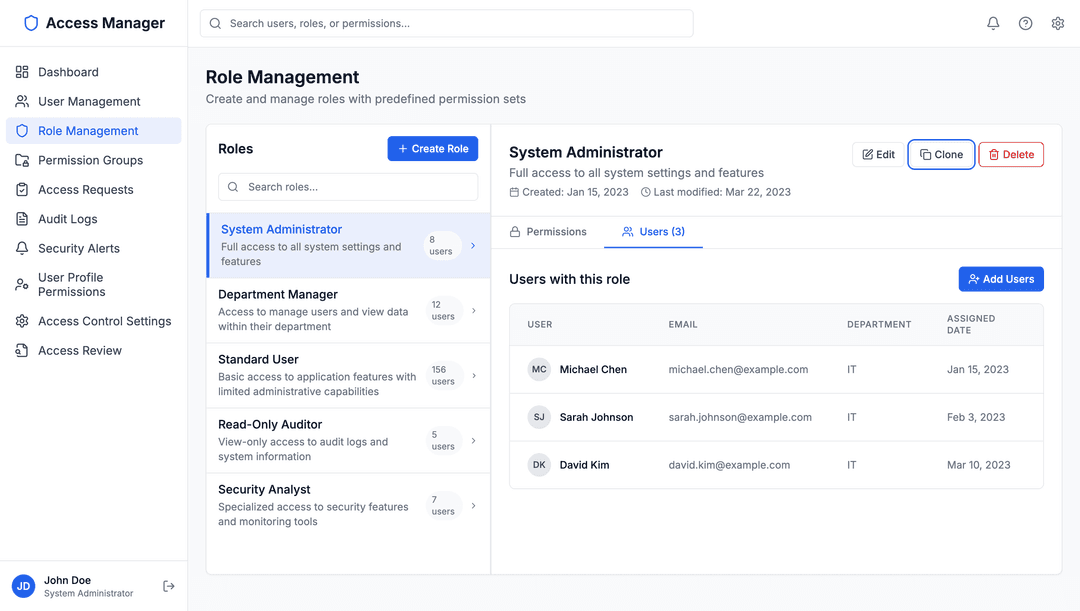Log out using the sign-out icon
The width and height of the screenshot is (1080, 611).
click(x=166, y=586)
